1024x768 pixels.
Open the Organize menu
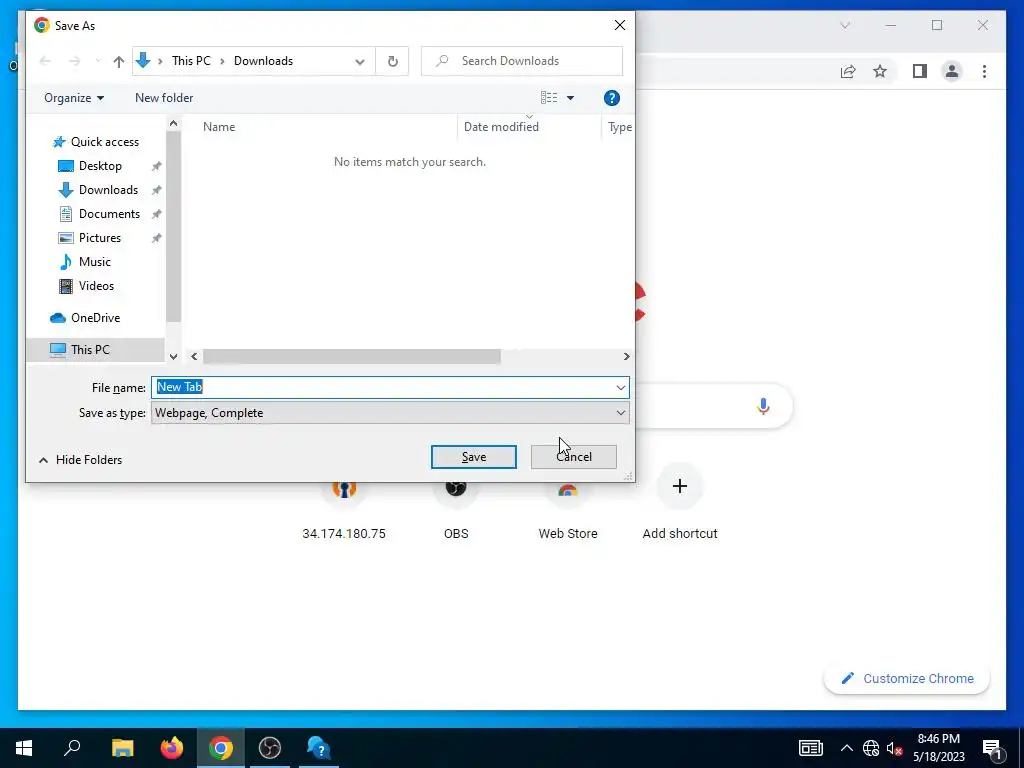pos(74,98)
